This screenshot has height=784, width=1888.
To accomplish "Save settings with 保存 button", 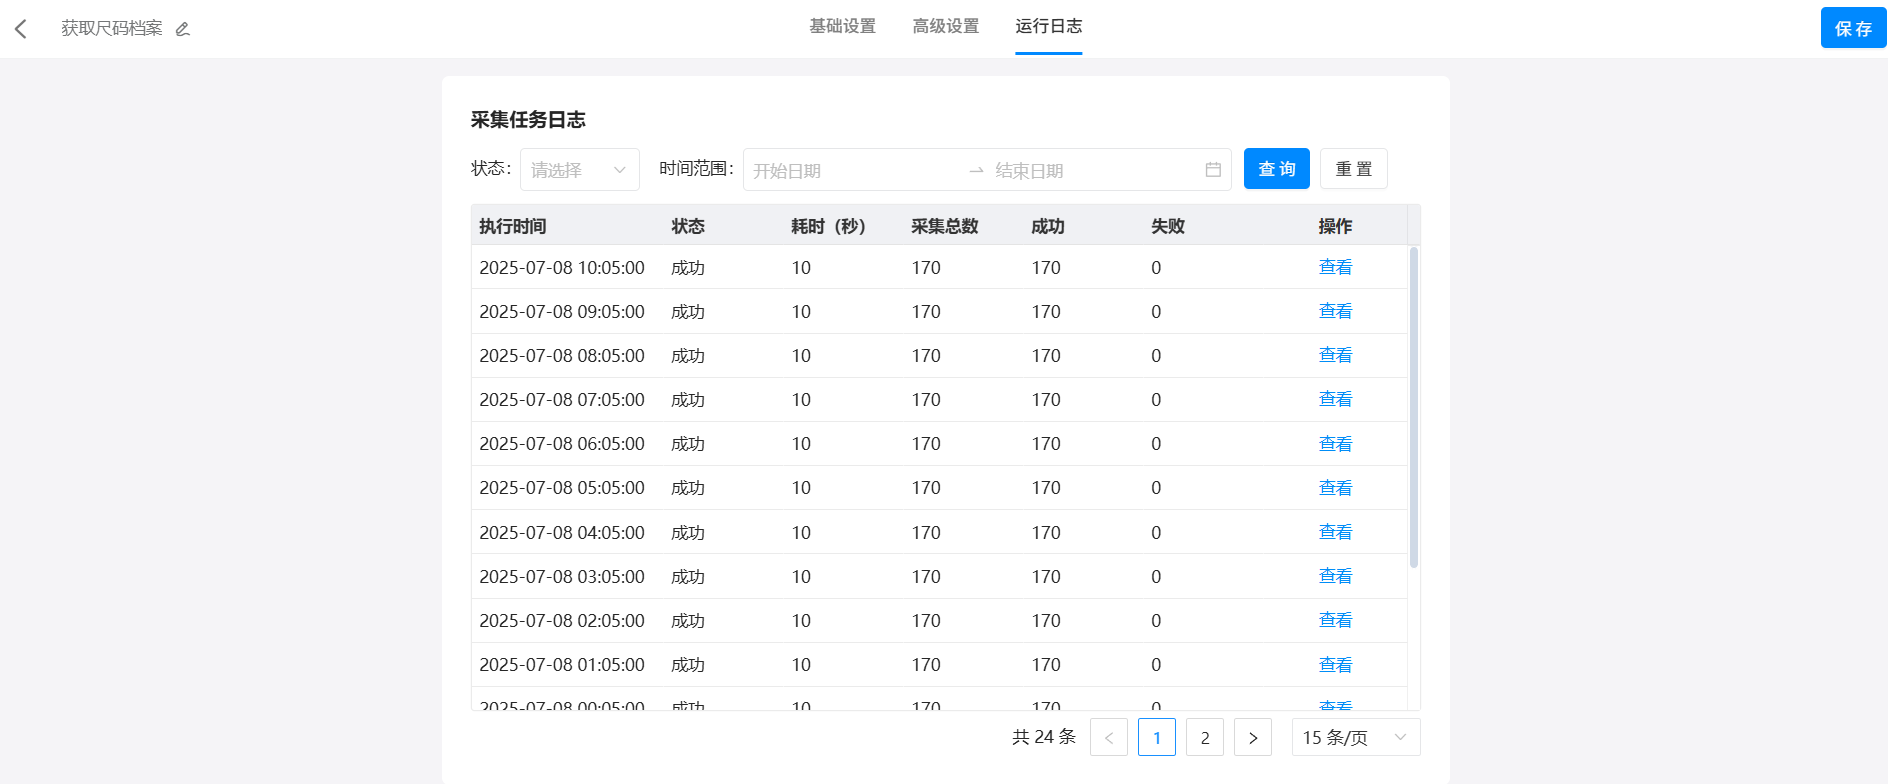I will click(x=1852, y=29).
